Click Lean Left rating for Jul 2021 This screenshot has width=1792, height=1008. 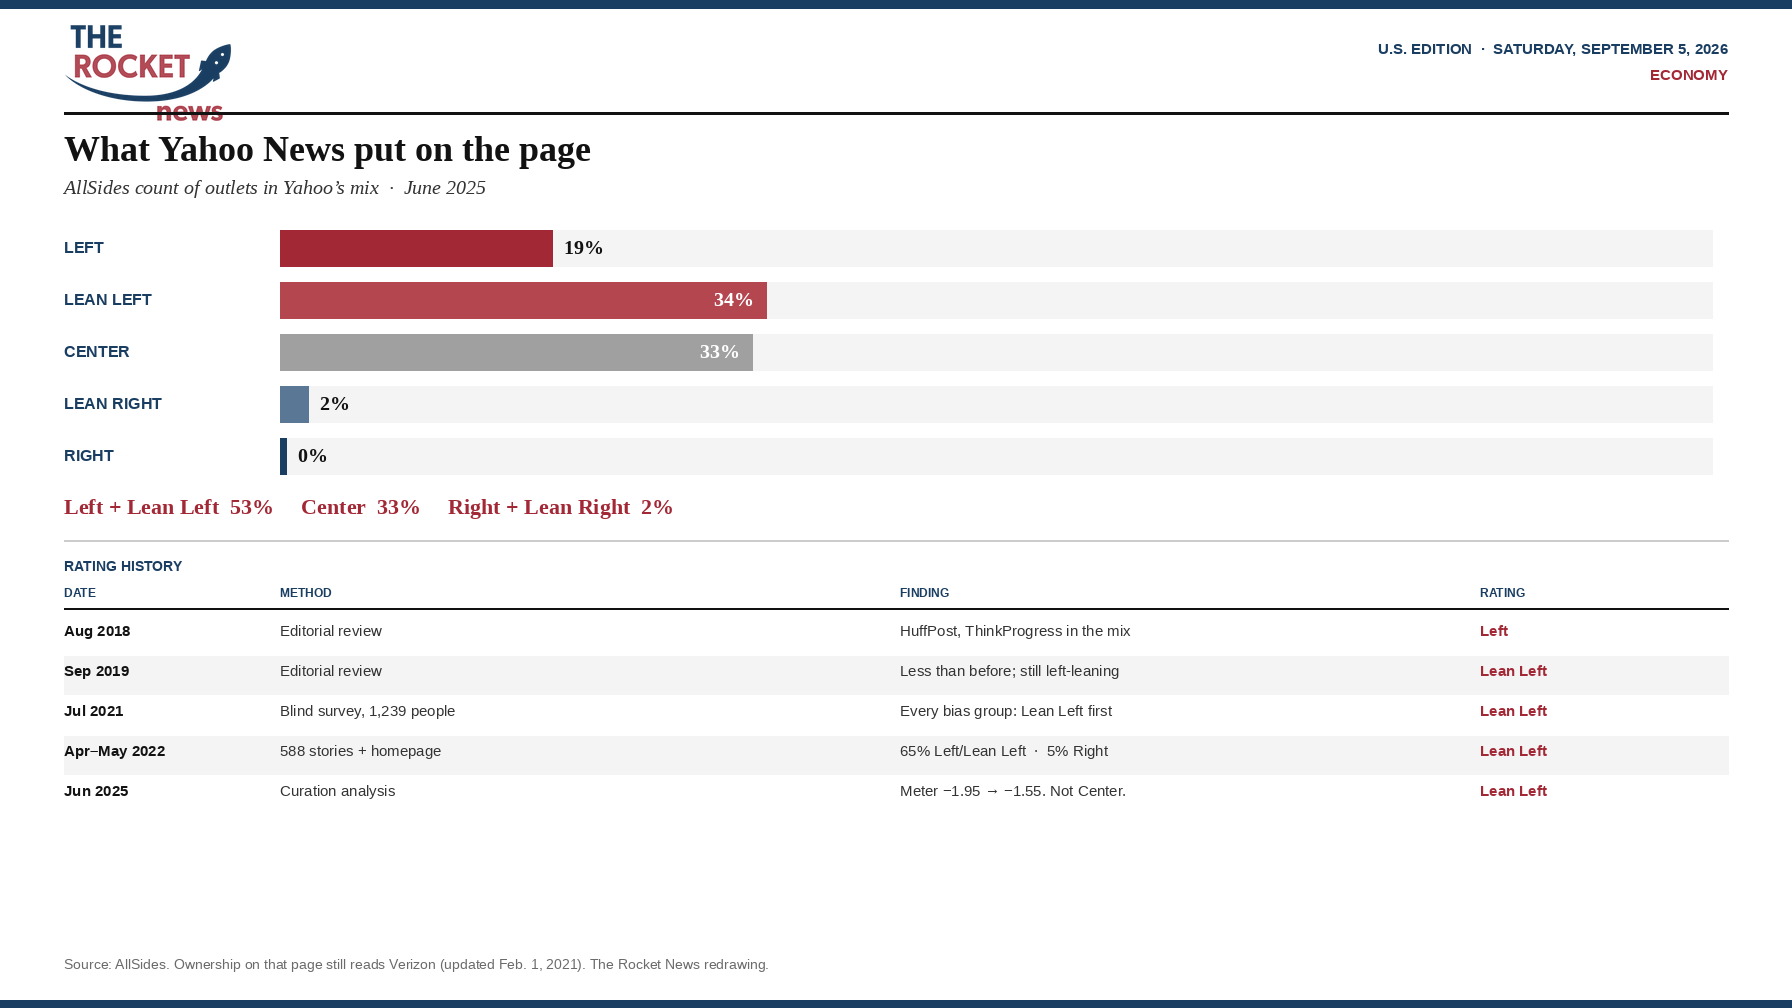click(x=1513, y=711)
